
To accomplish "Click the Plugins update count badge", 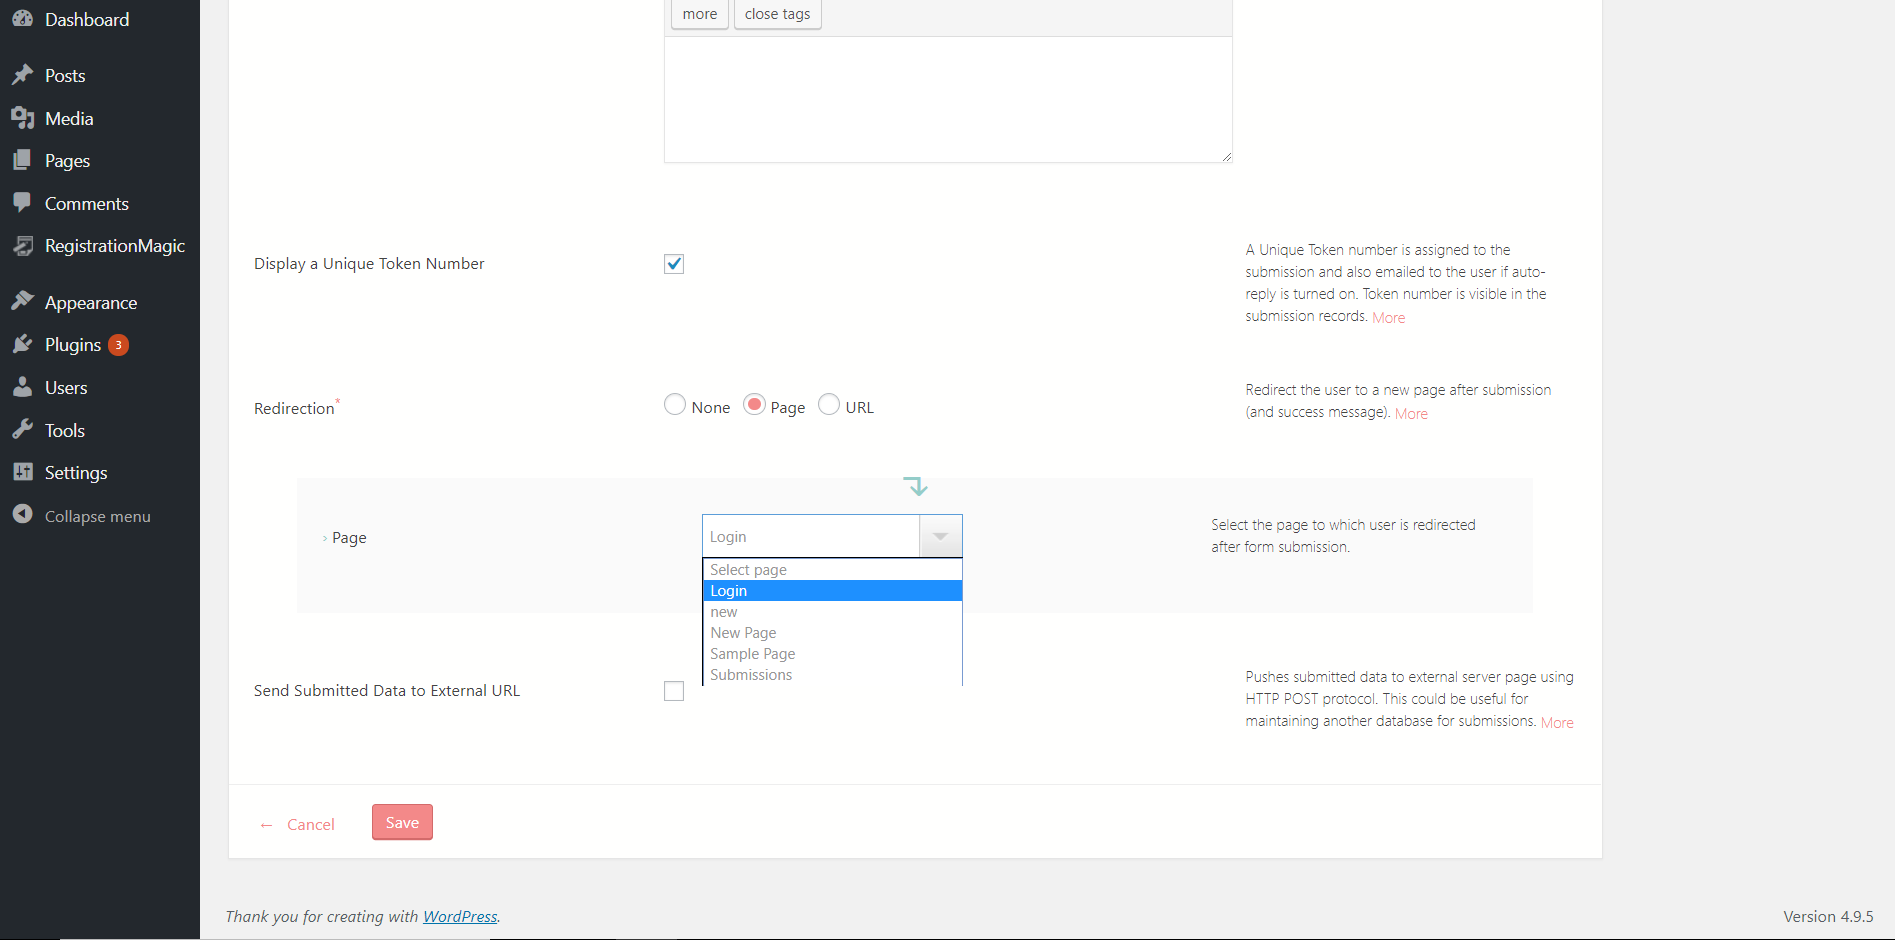I will click(117, 344).
